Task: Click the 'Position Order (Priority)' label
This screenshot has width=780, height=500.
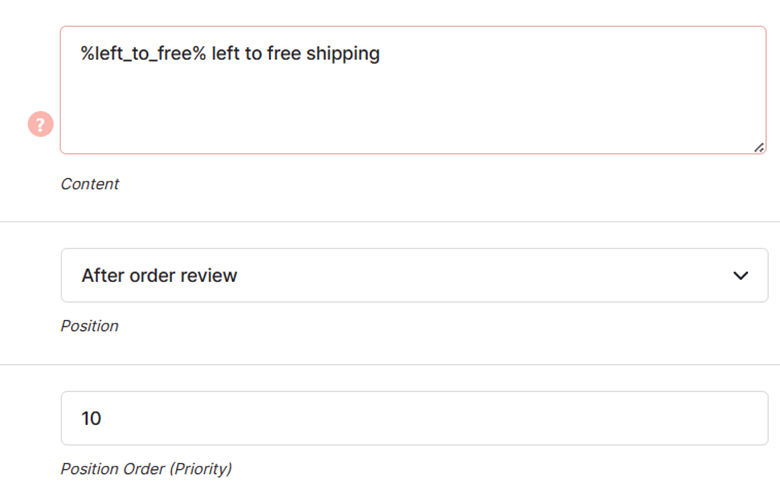Action: (x=146, y=469)
